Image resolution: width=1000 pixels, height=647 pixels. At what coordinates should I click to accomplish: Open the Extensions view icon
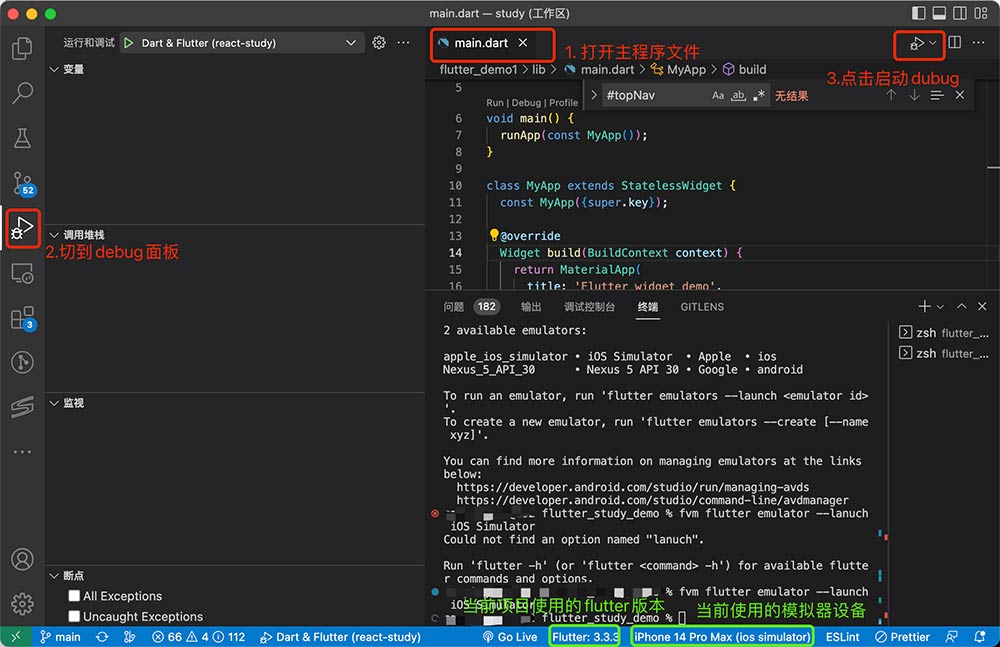click(22, 318)
